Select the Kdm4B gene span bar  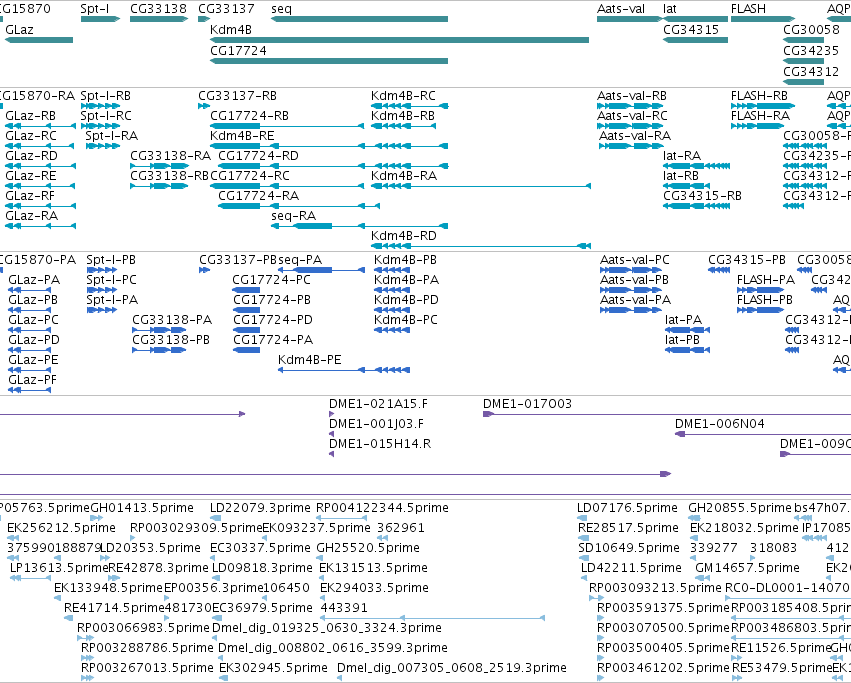tap(399, 40)
